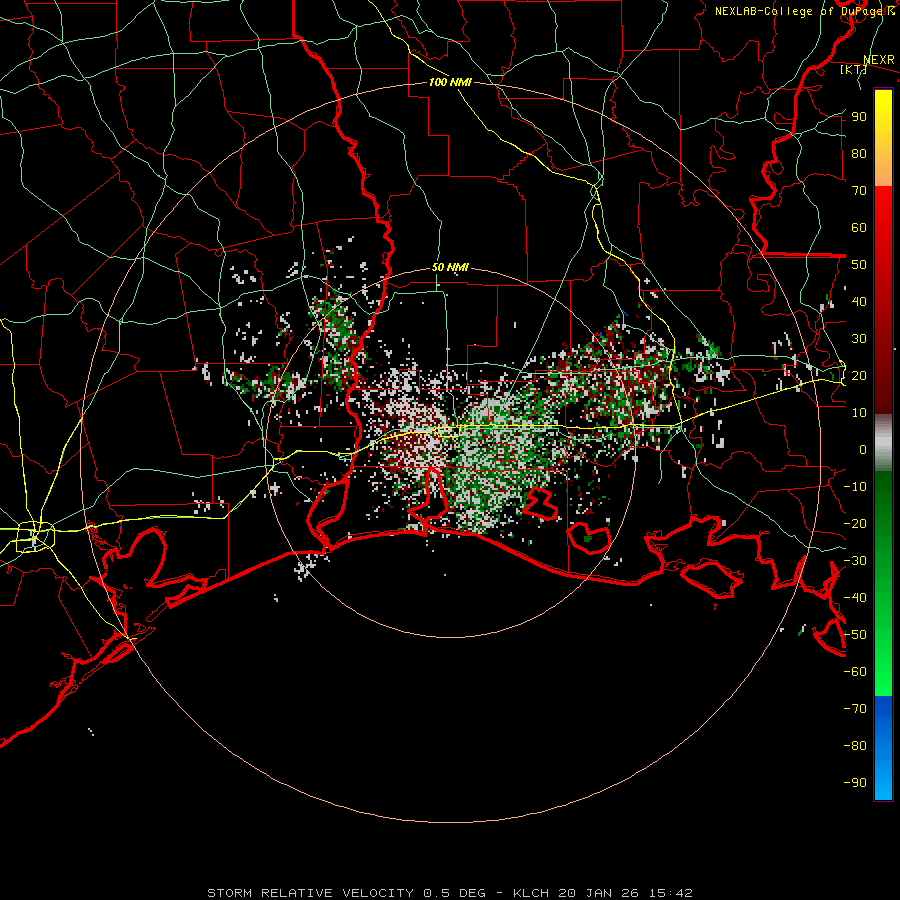The image size is (900, 900).
Task: Click the -20 value on velocity scale
Action: click(x=855, y=524)
